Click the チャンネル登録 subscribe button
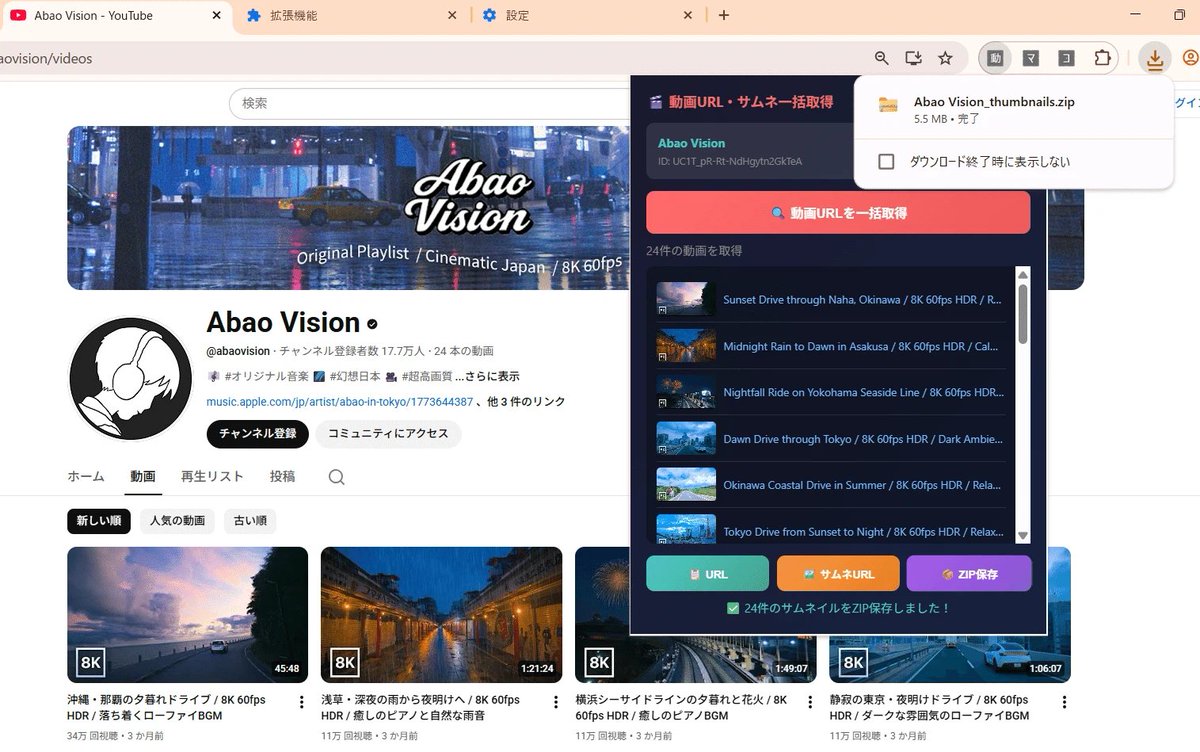This screenshot has height=752, width=1200. (258, 434)
